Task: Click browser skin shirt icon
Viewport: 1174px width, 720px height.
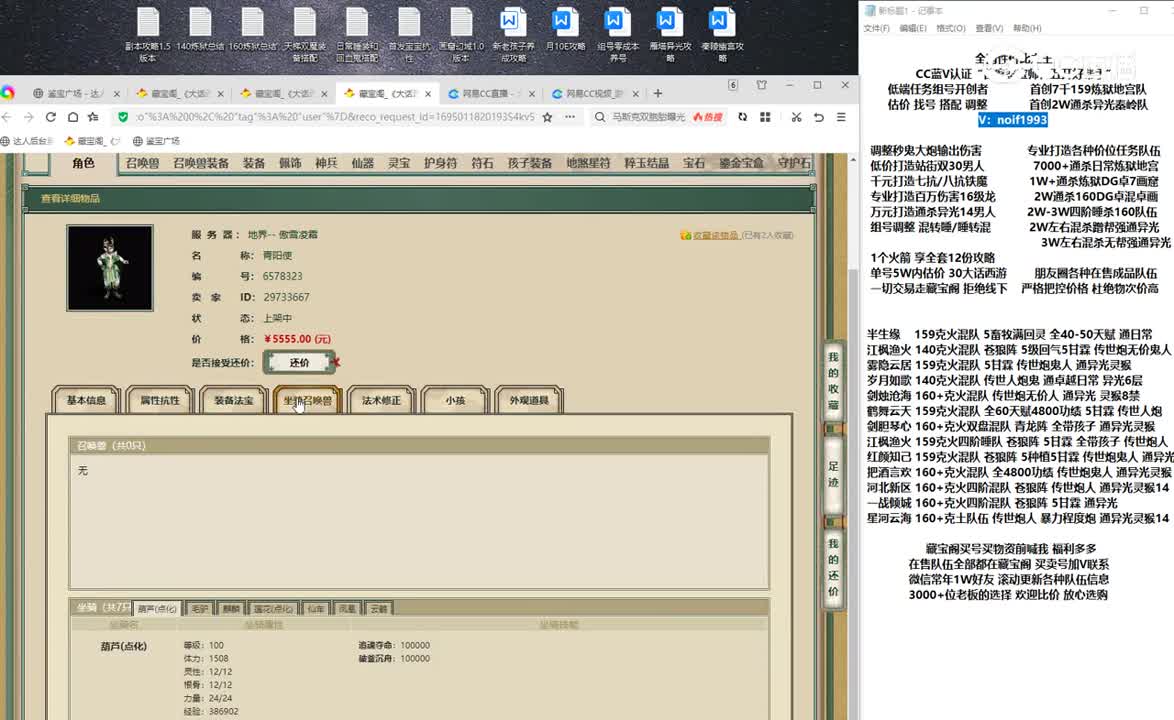Action: (x=761, y=85)
